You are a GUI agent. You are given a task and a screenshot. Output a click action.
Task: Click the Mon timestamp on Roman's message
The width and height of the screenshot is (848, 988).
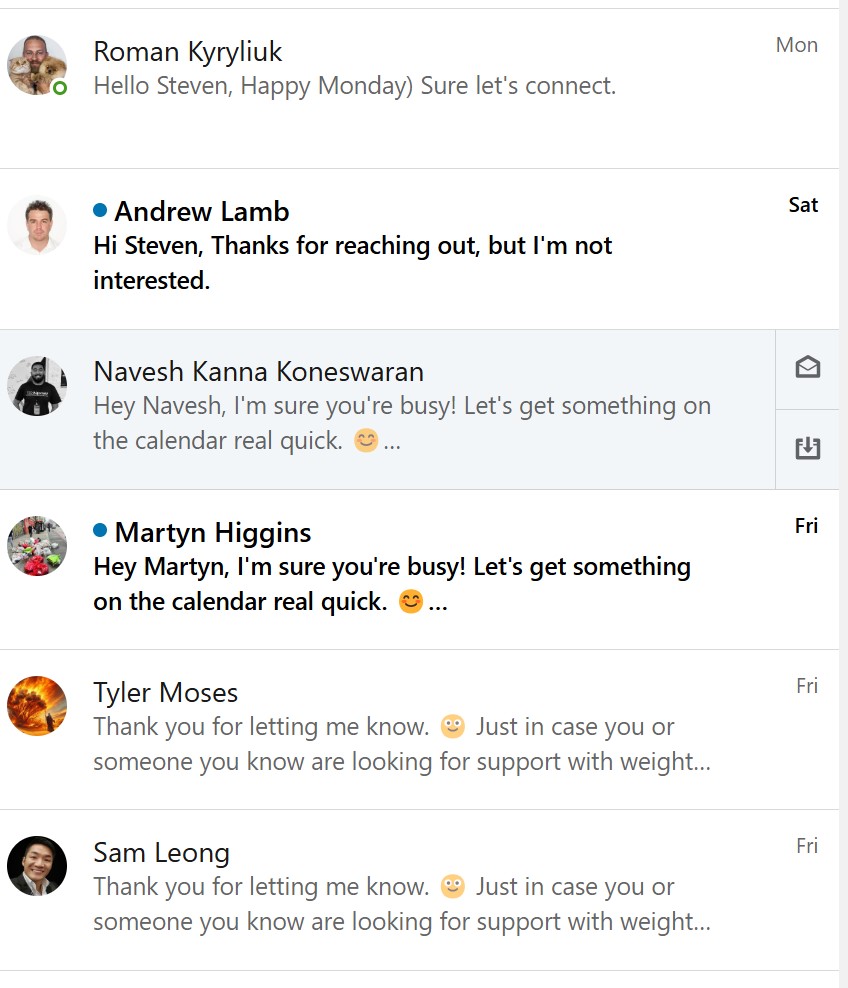(796, 45)
